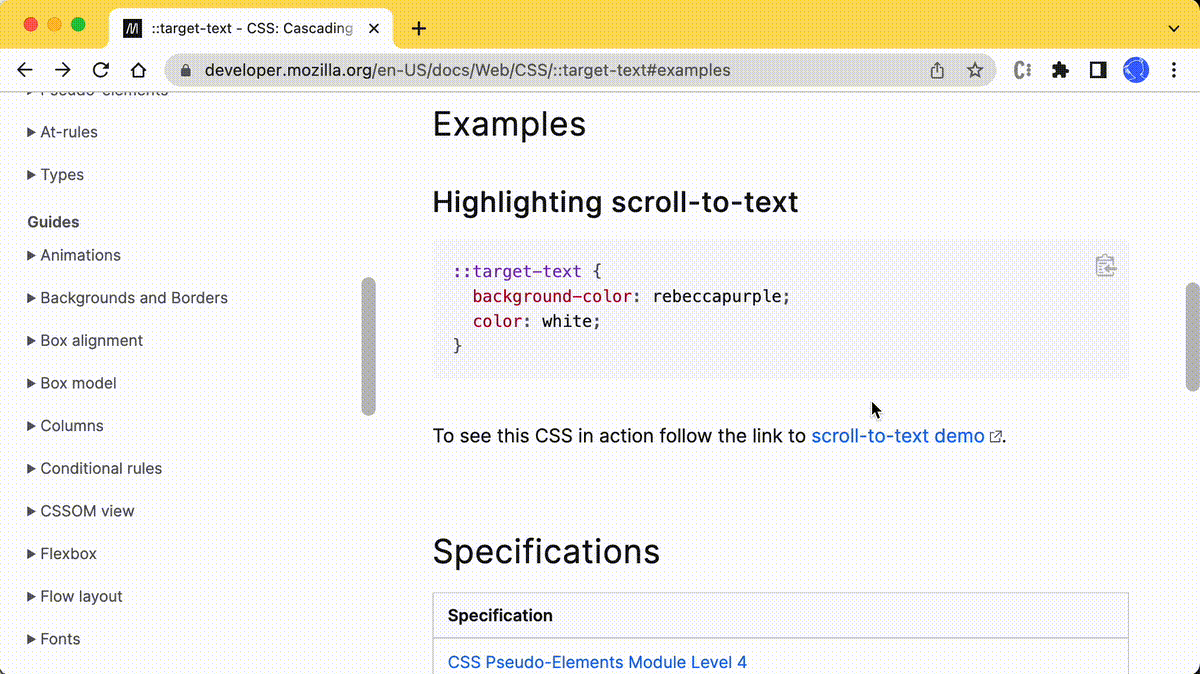Expand the Types sidebar section
1200x674 pixels.
(x=61, y=175)
